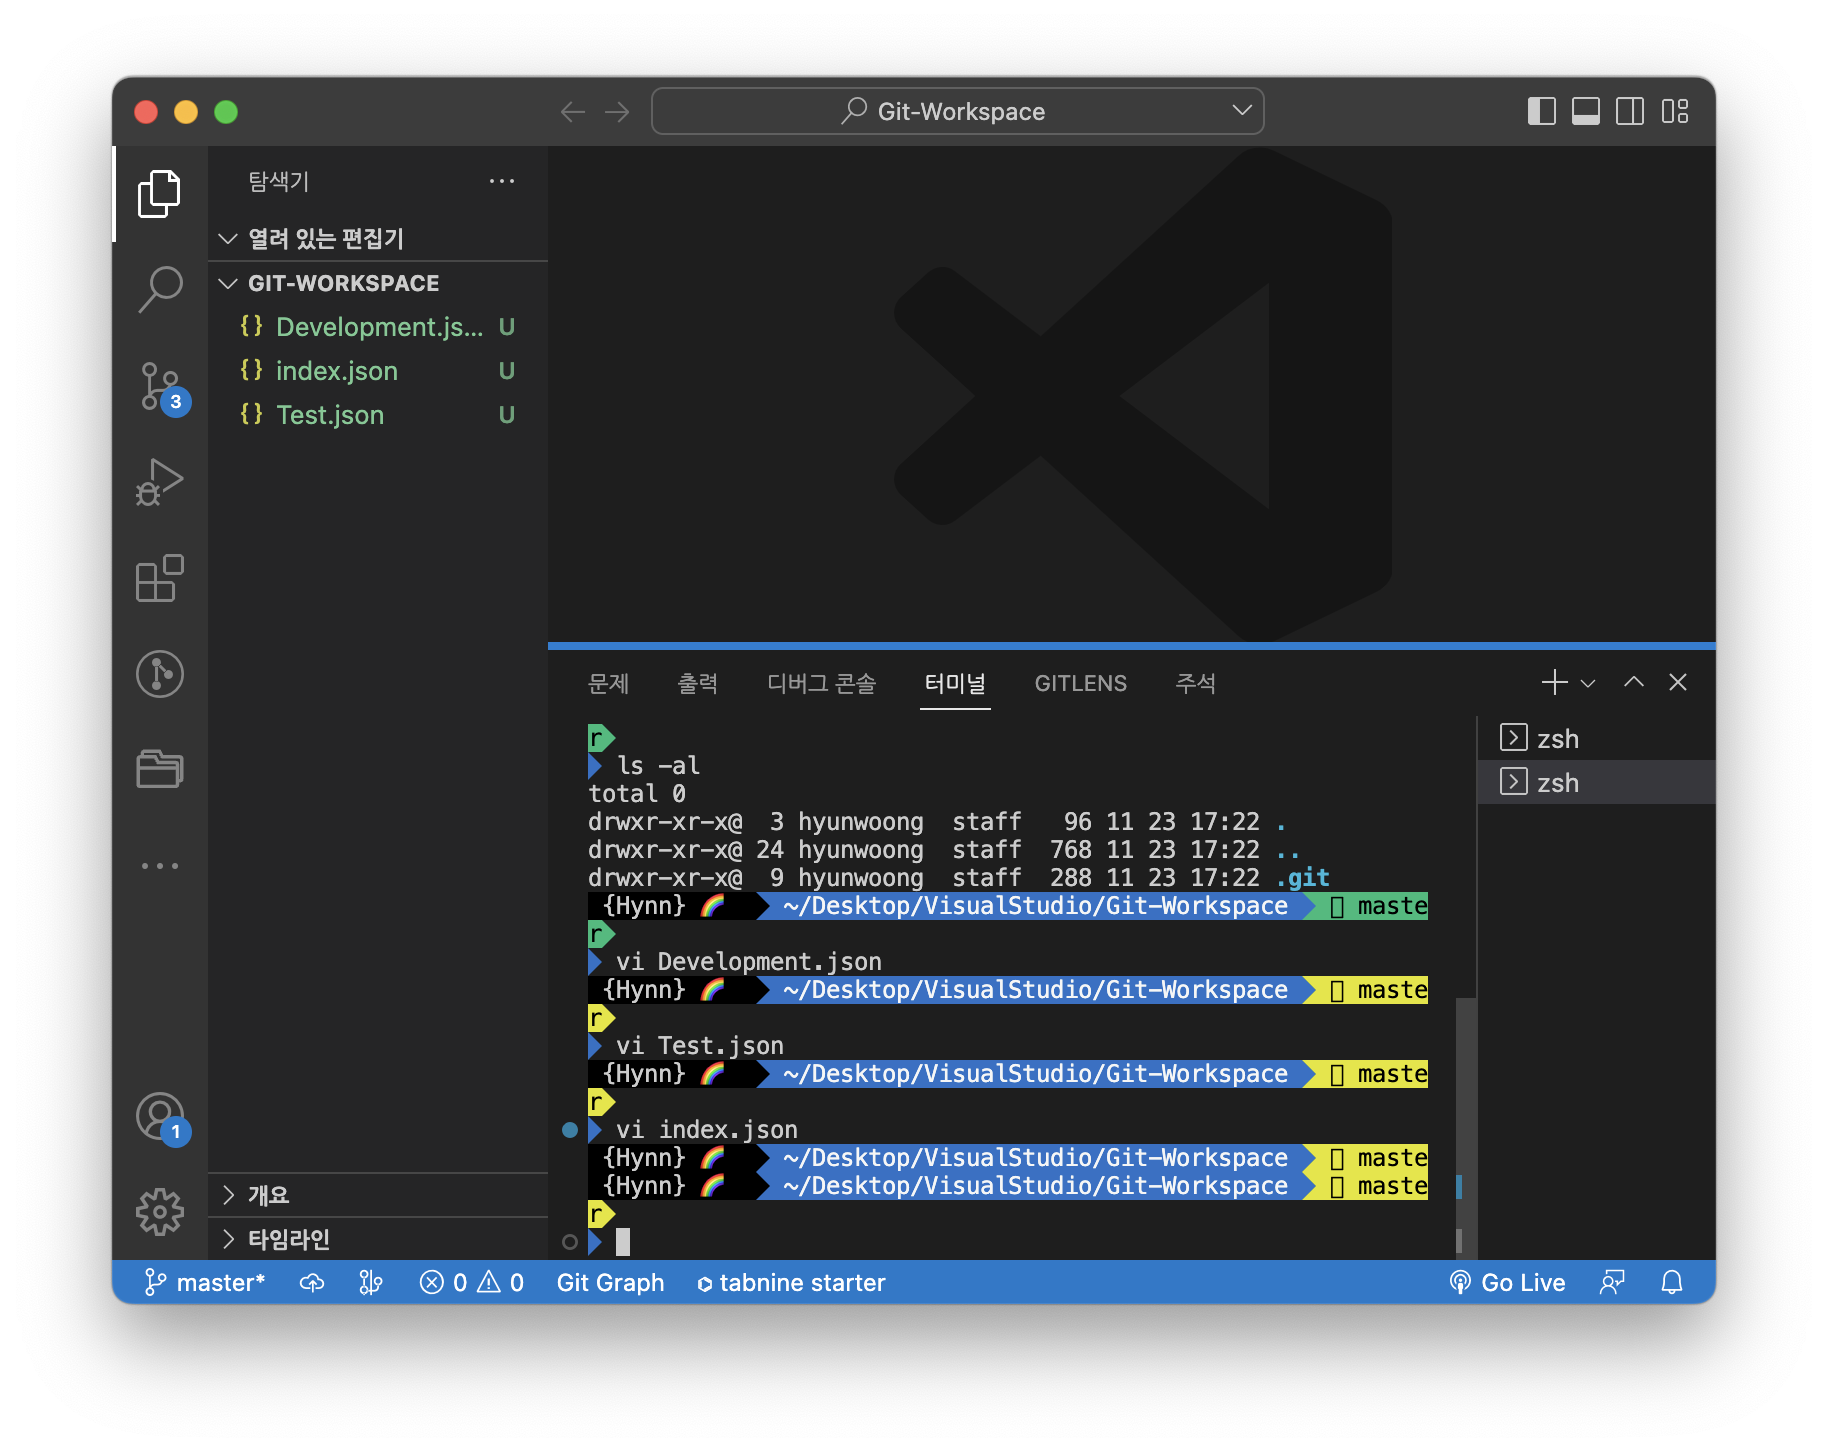Click the feedback person icon in status bar

tap(1612, 1282)
